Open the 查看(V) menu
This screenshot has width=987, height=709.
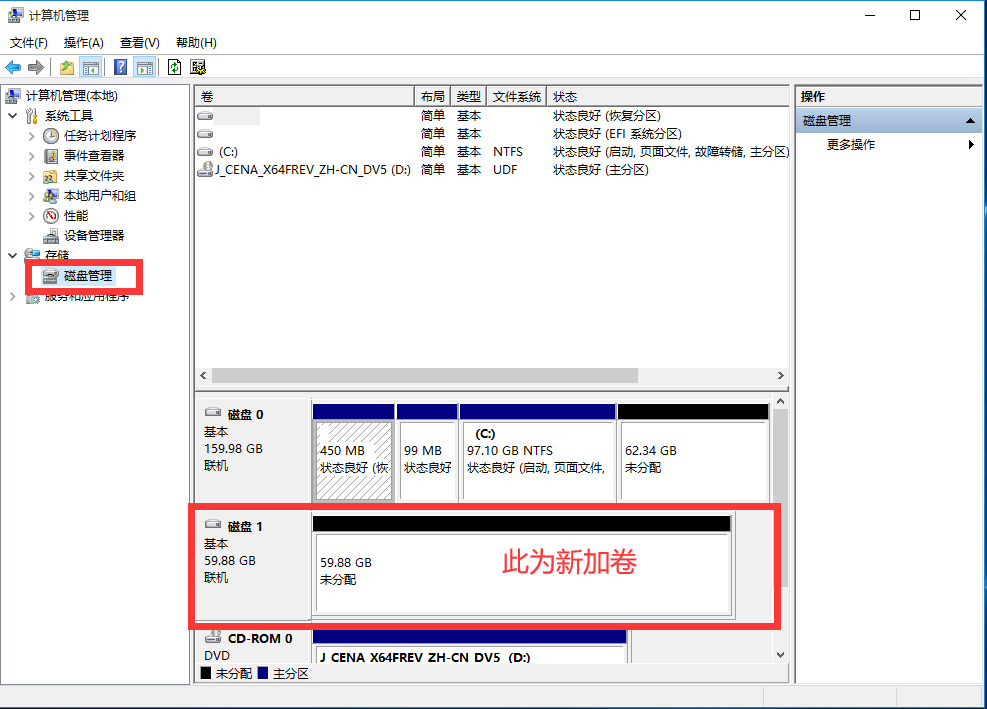[140, 43]
